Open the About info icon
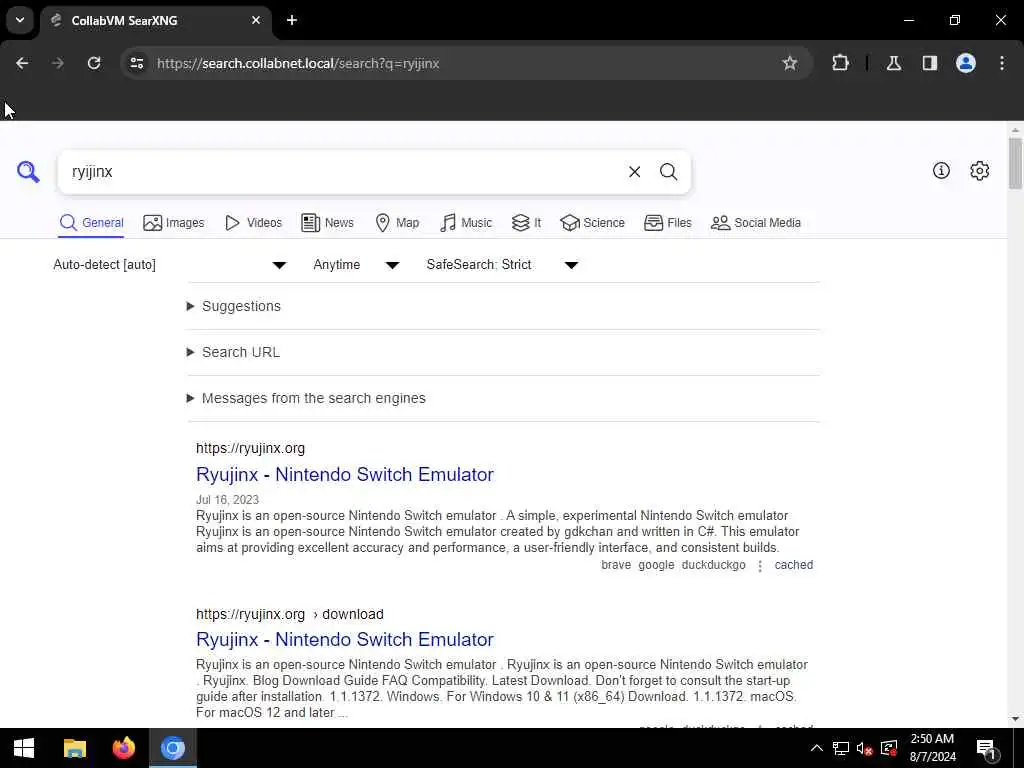Screen dimensions: 1024x768 941,170
